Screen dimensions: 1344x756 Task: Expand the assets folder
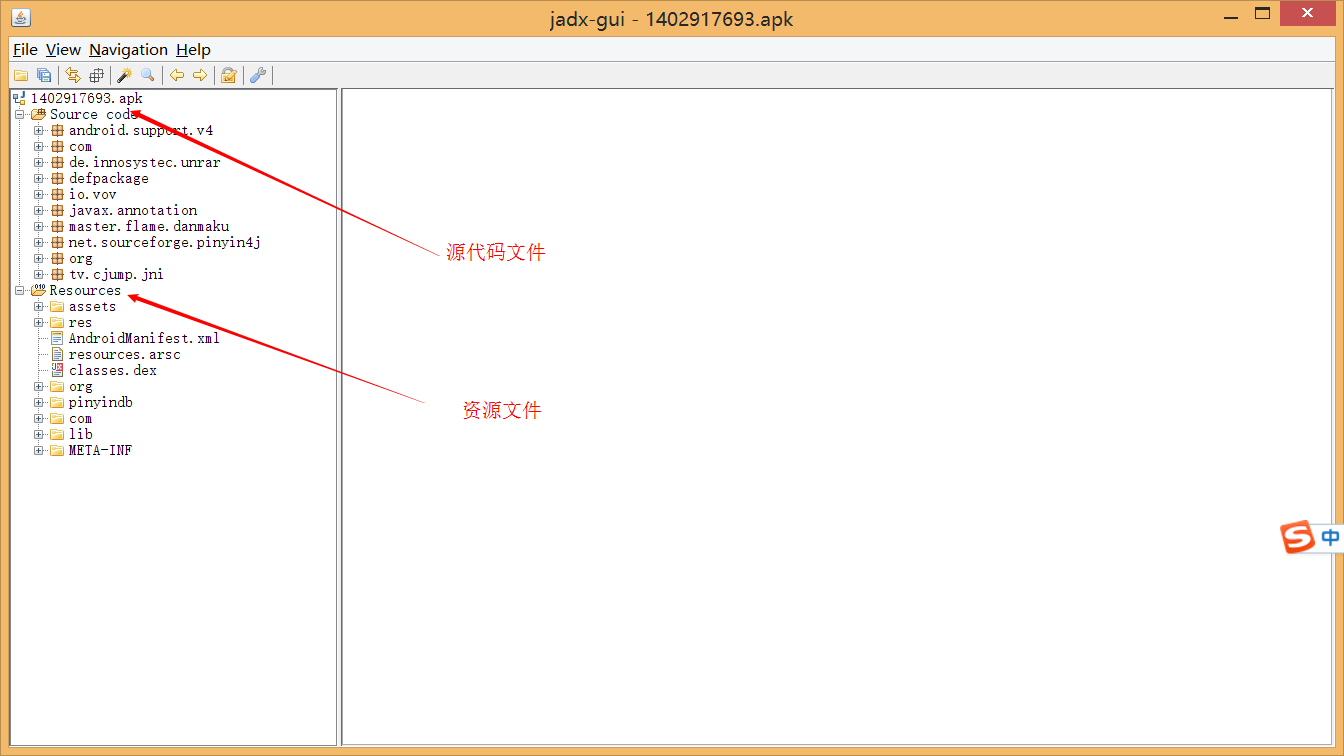[x=39, y=307]
